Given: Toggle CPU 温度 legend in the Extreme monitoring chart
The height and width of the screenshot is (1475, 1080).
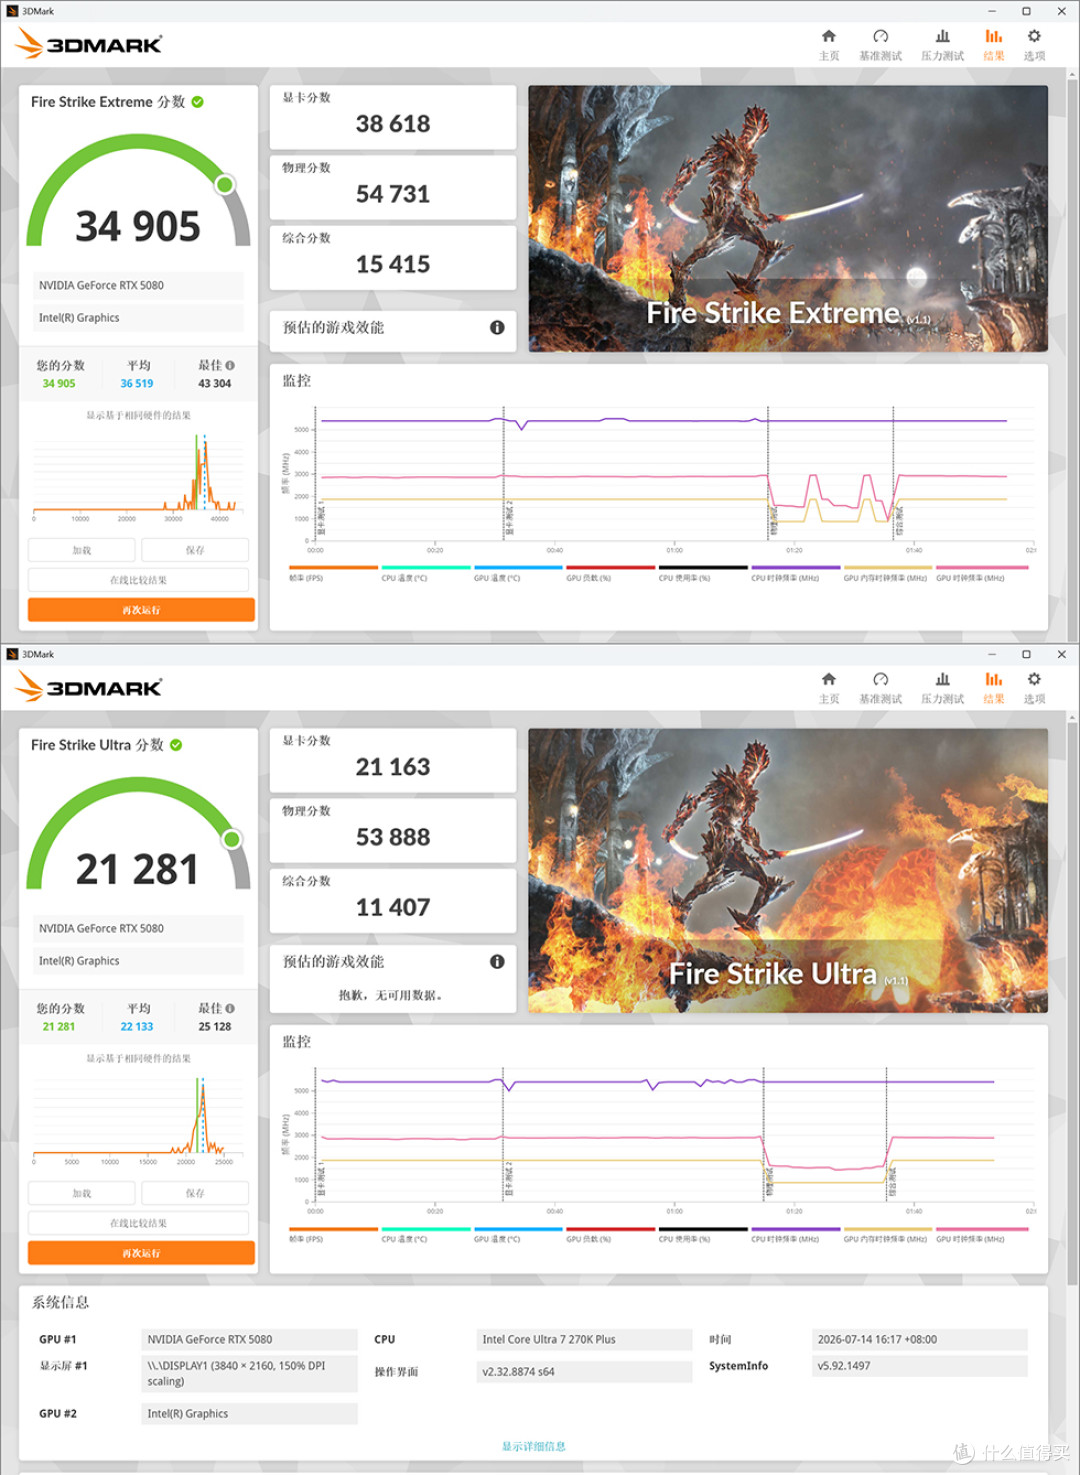Looking at the screenshot, I should coord(425,573).
